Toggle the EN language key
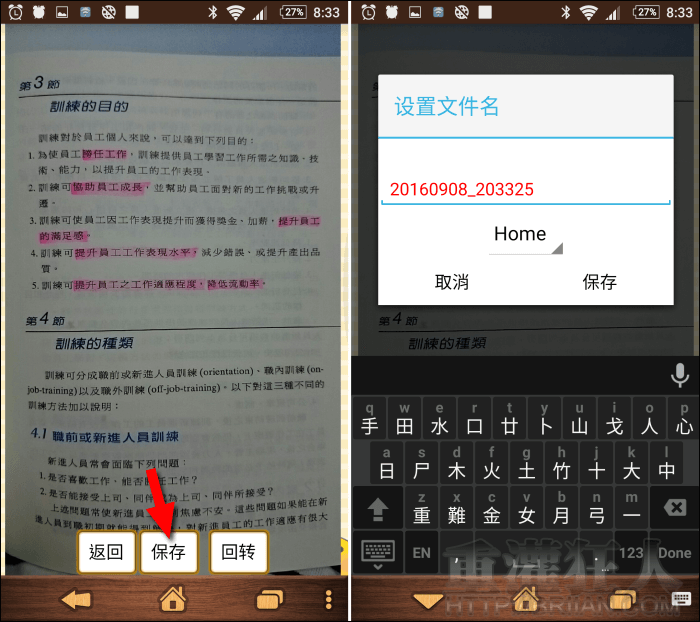This screenshot has height=622, width=700. point(422,552)
